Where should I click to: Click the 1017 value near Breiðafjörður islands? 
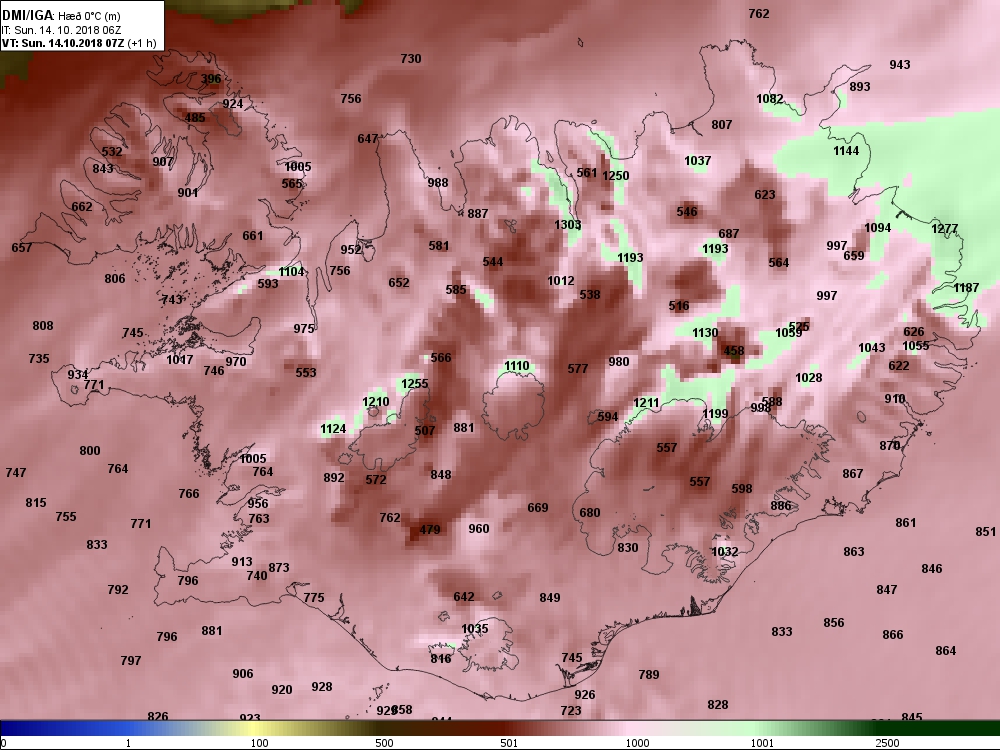(179, 360)
